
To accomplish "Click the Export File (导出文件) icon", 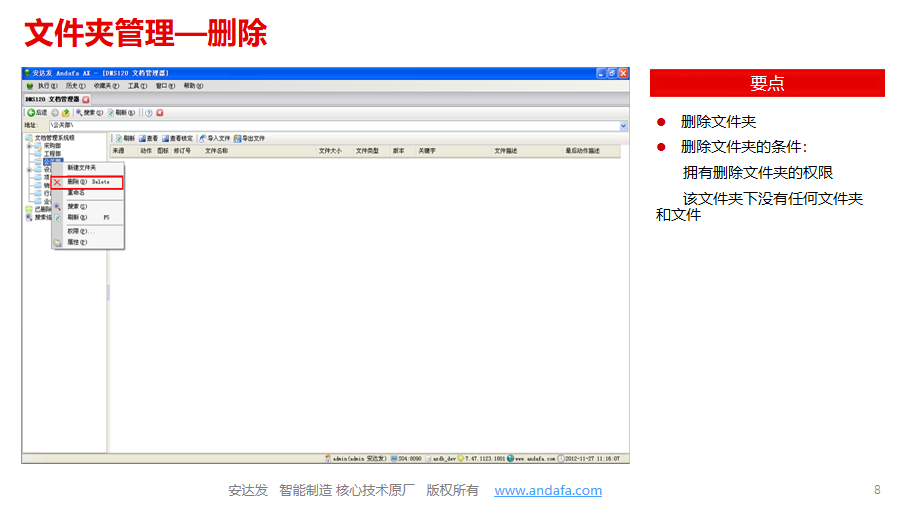I will [x=249, y=138].
